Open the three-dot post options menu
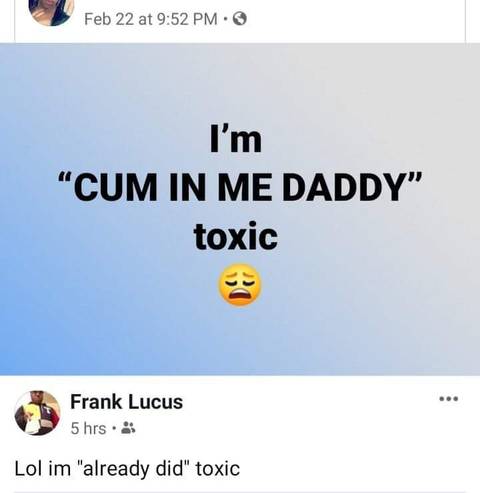The width and height of the screenshot is (480, 493). click(x=449, y=398)
